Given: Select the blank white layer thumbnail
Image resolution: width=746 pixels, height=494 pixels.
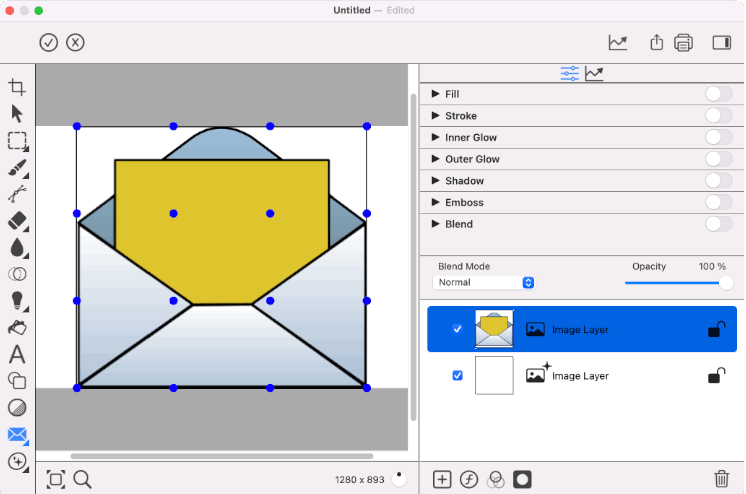Looking at the screenshot, I should pyautogui.click(x=494, y=375).
